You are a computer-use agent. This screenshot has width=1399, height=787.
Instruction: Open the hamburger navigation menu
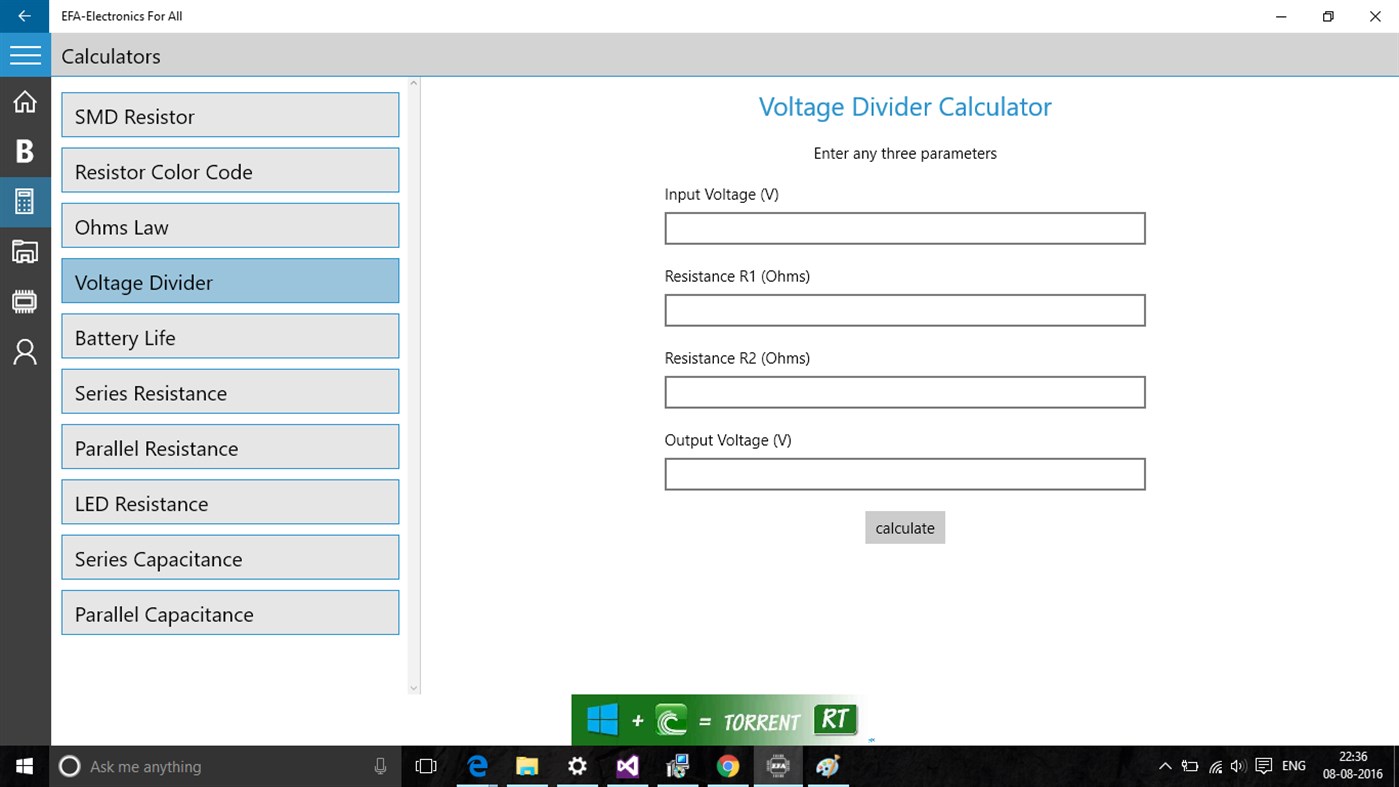click(25, 56)
